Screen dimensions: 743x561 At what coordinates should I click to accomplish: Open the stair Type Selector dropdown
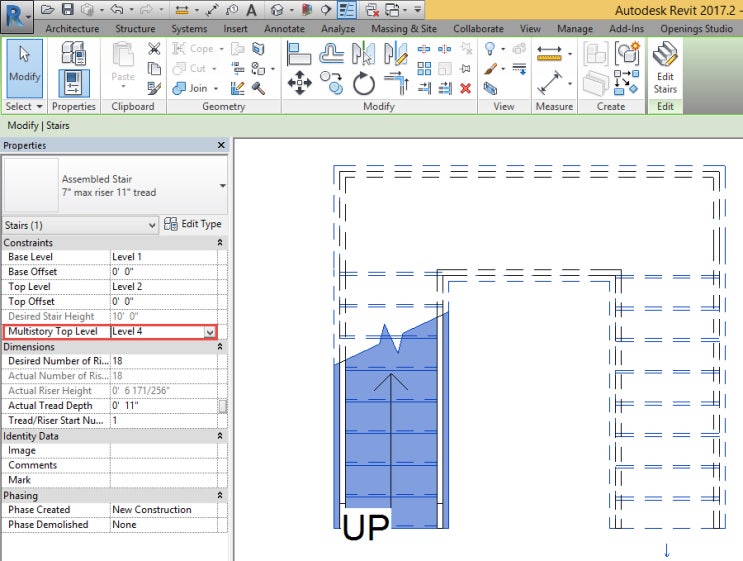[x=223, y=186]
